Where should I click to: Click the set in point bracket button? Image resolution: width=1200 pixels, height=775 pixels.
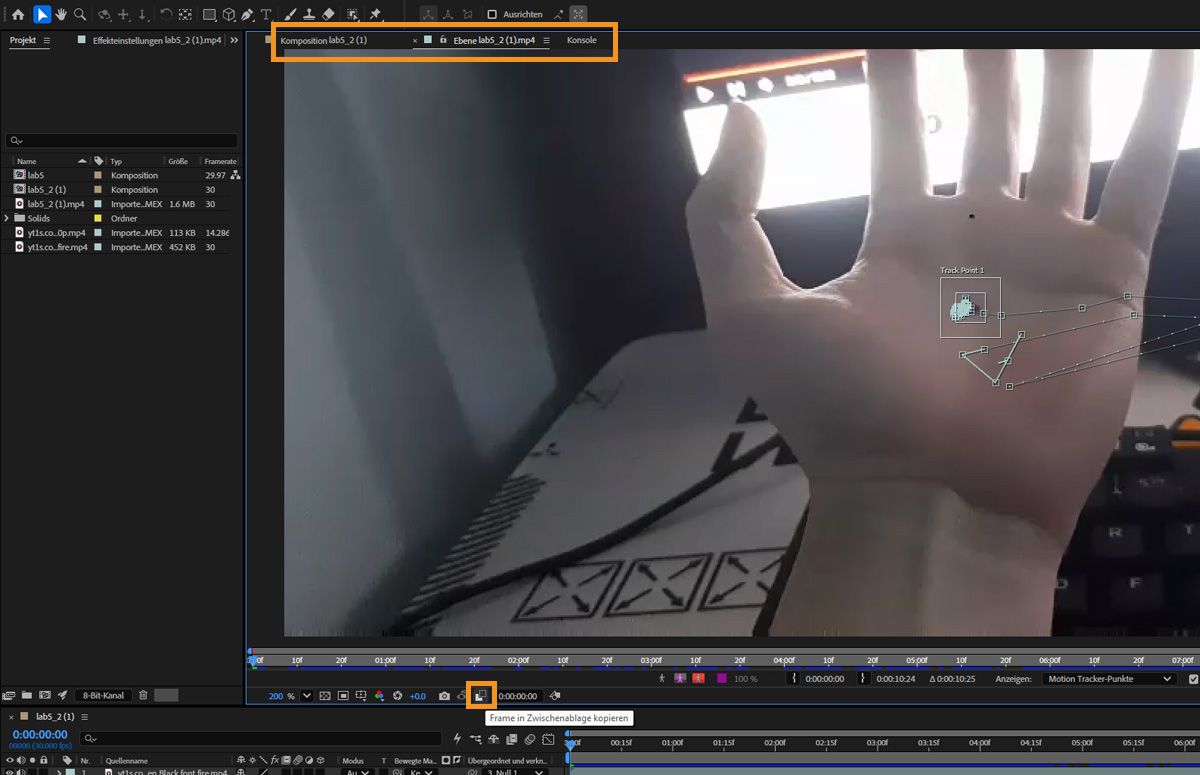(794, 678)
